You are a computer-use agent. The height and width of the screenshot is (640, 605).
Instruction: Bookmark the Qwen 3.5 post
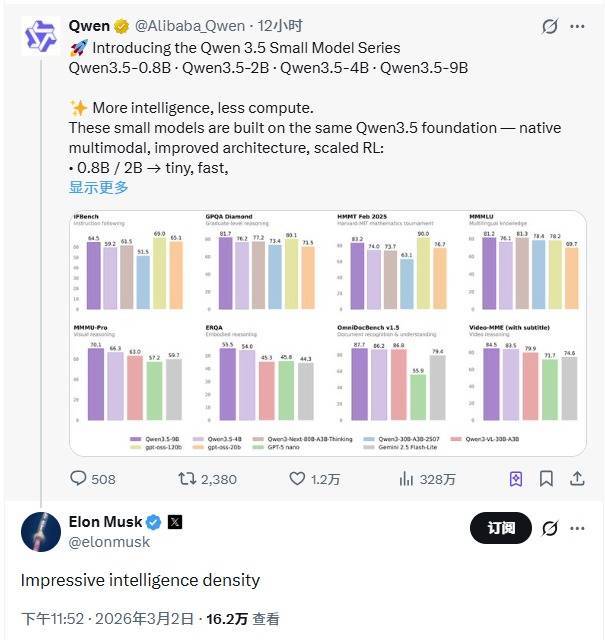pyautogui.click(x=546, y=479)
